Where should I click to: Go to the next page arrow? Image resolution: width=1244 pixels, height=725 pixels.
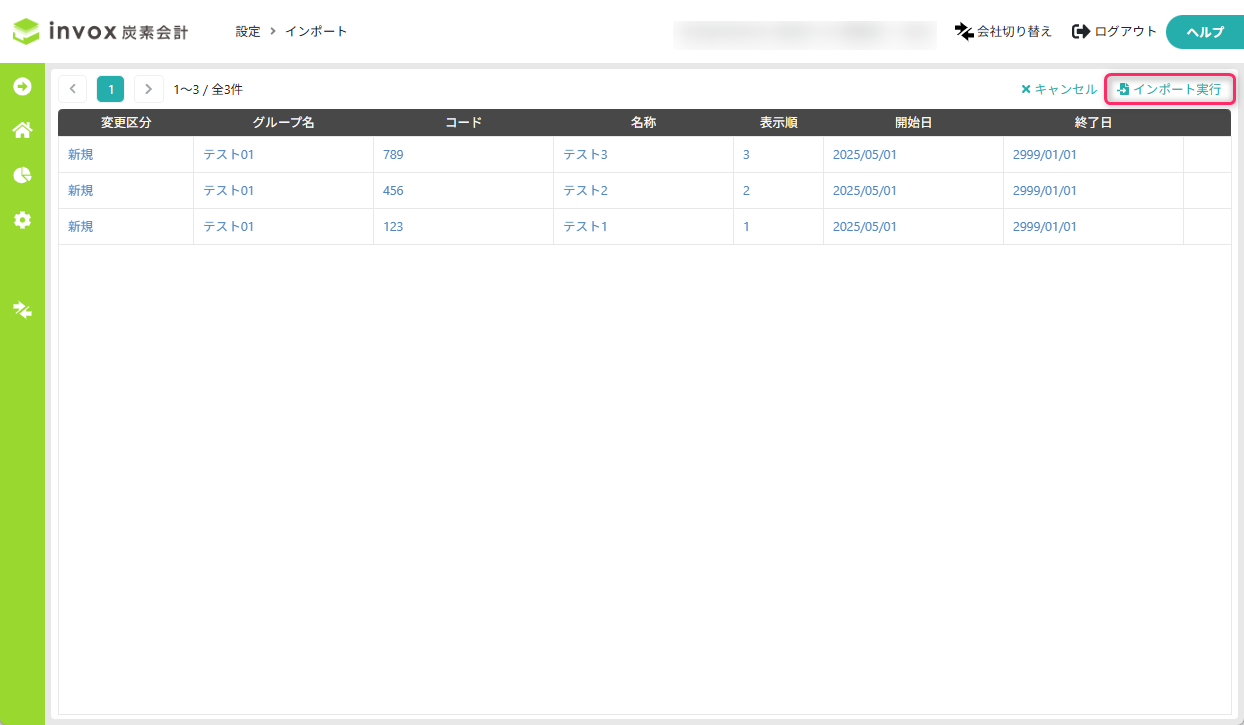pyautogui.click(x=148, y=89)
